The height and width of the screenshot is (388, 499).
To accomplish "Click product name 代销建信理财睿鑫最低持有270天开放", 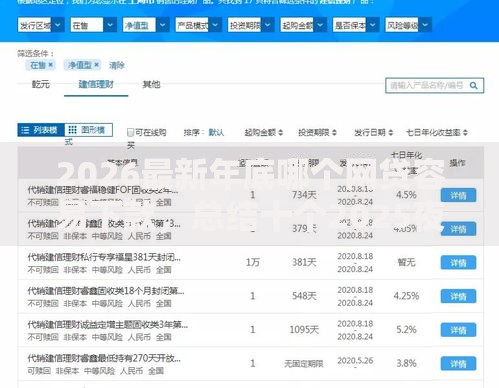I will click(x=104, y=359).
